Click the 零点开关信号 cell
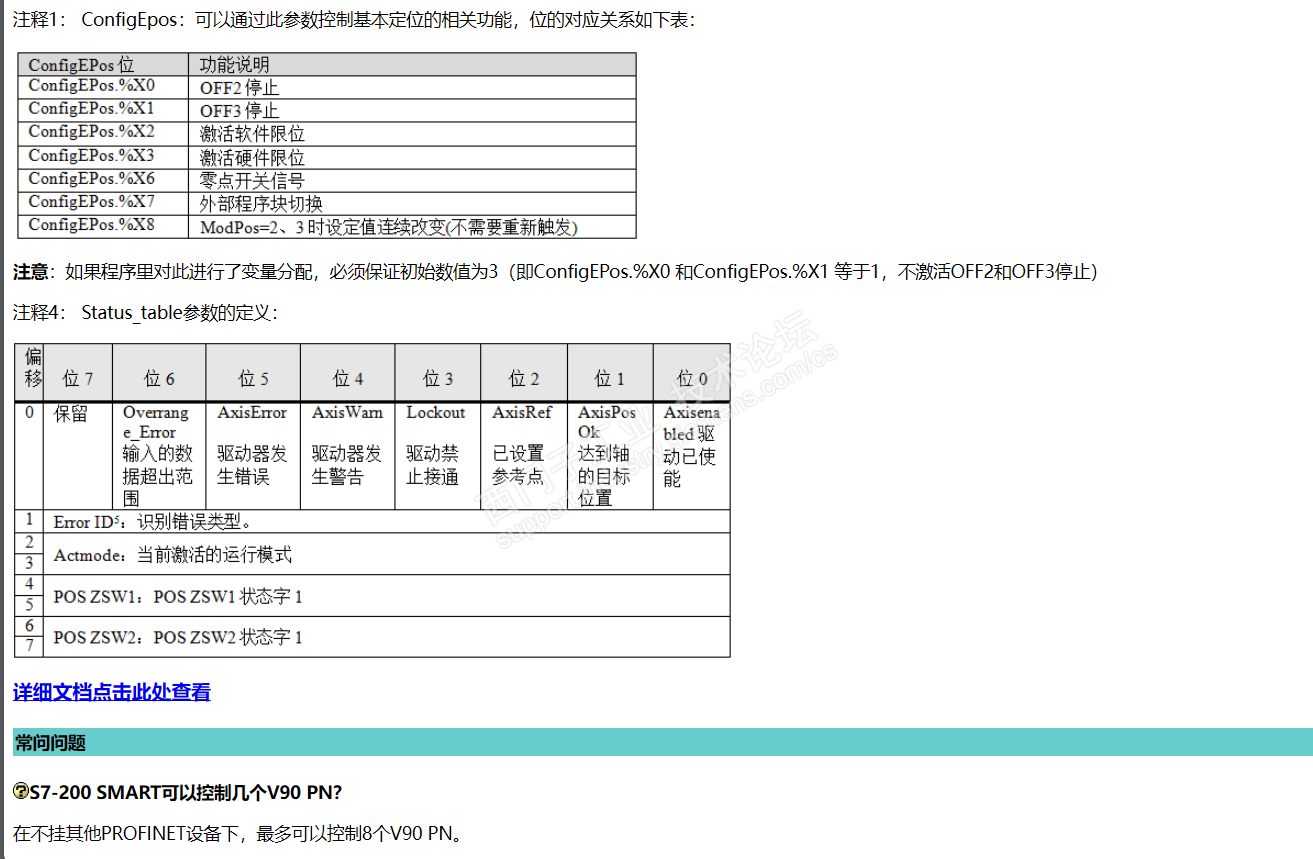1313x859 pixels. 412,180
